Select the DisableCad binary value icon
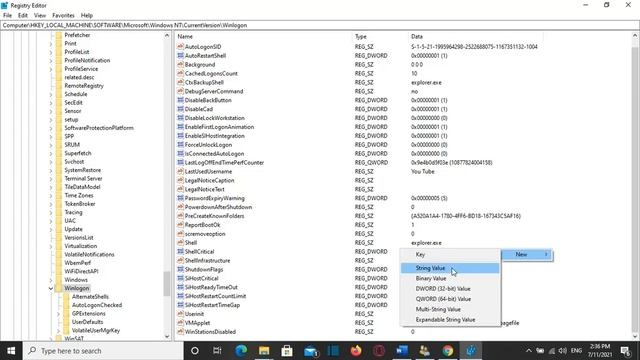 click(180, 109)
